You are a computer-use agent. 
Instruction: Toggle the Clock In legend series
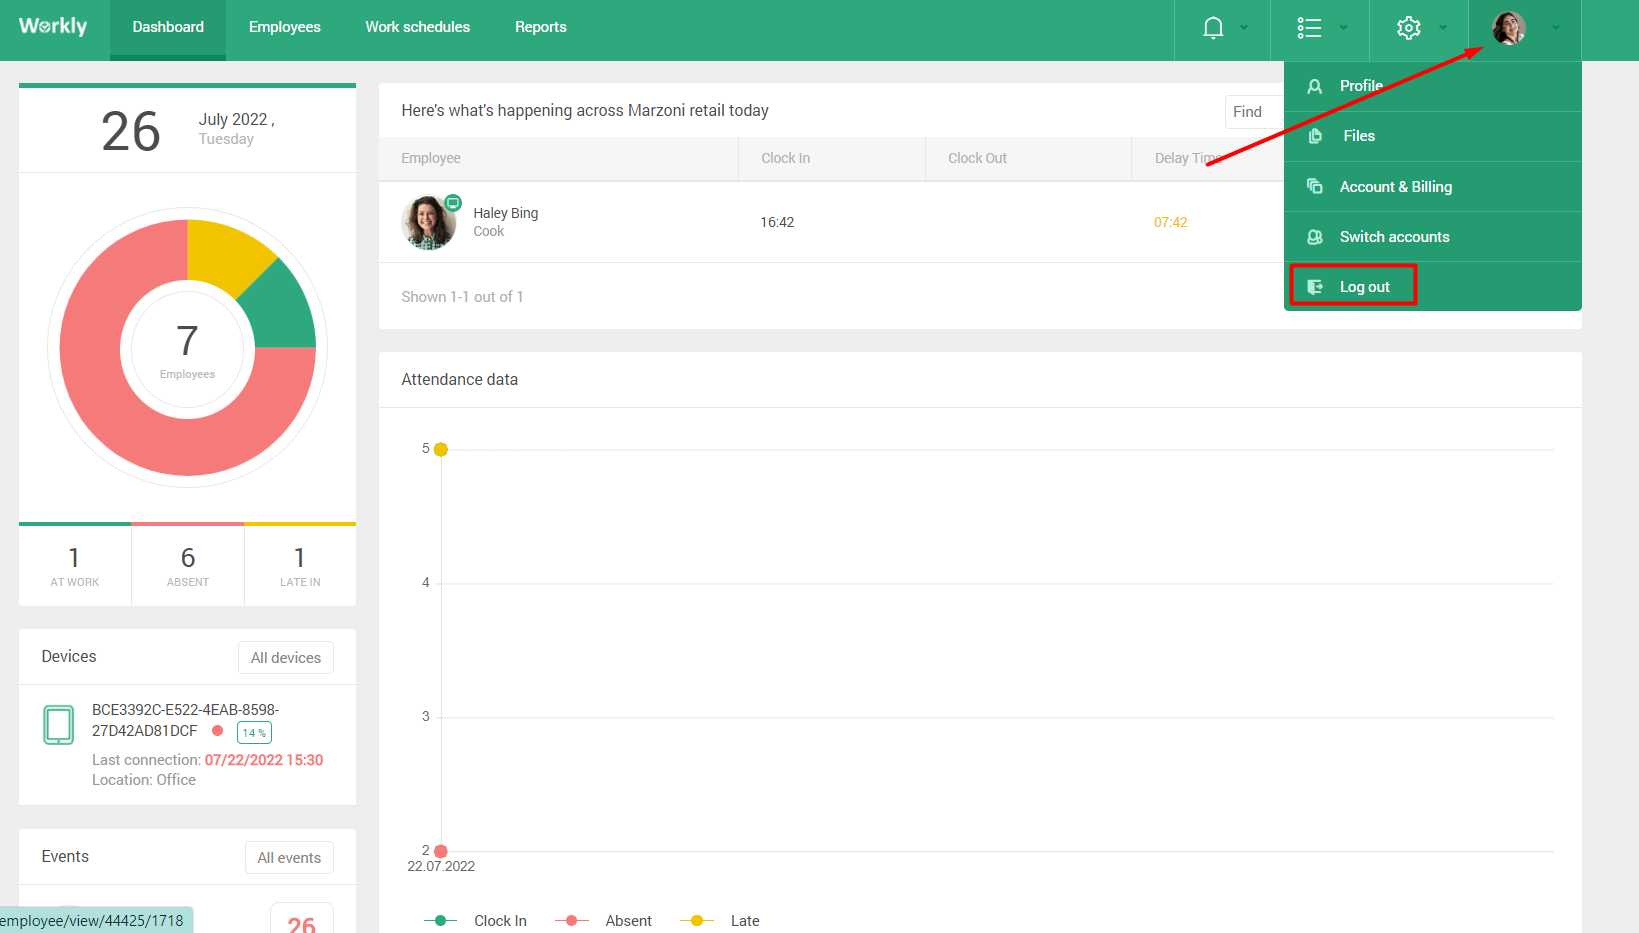coord(475,921)
